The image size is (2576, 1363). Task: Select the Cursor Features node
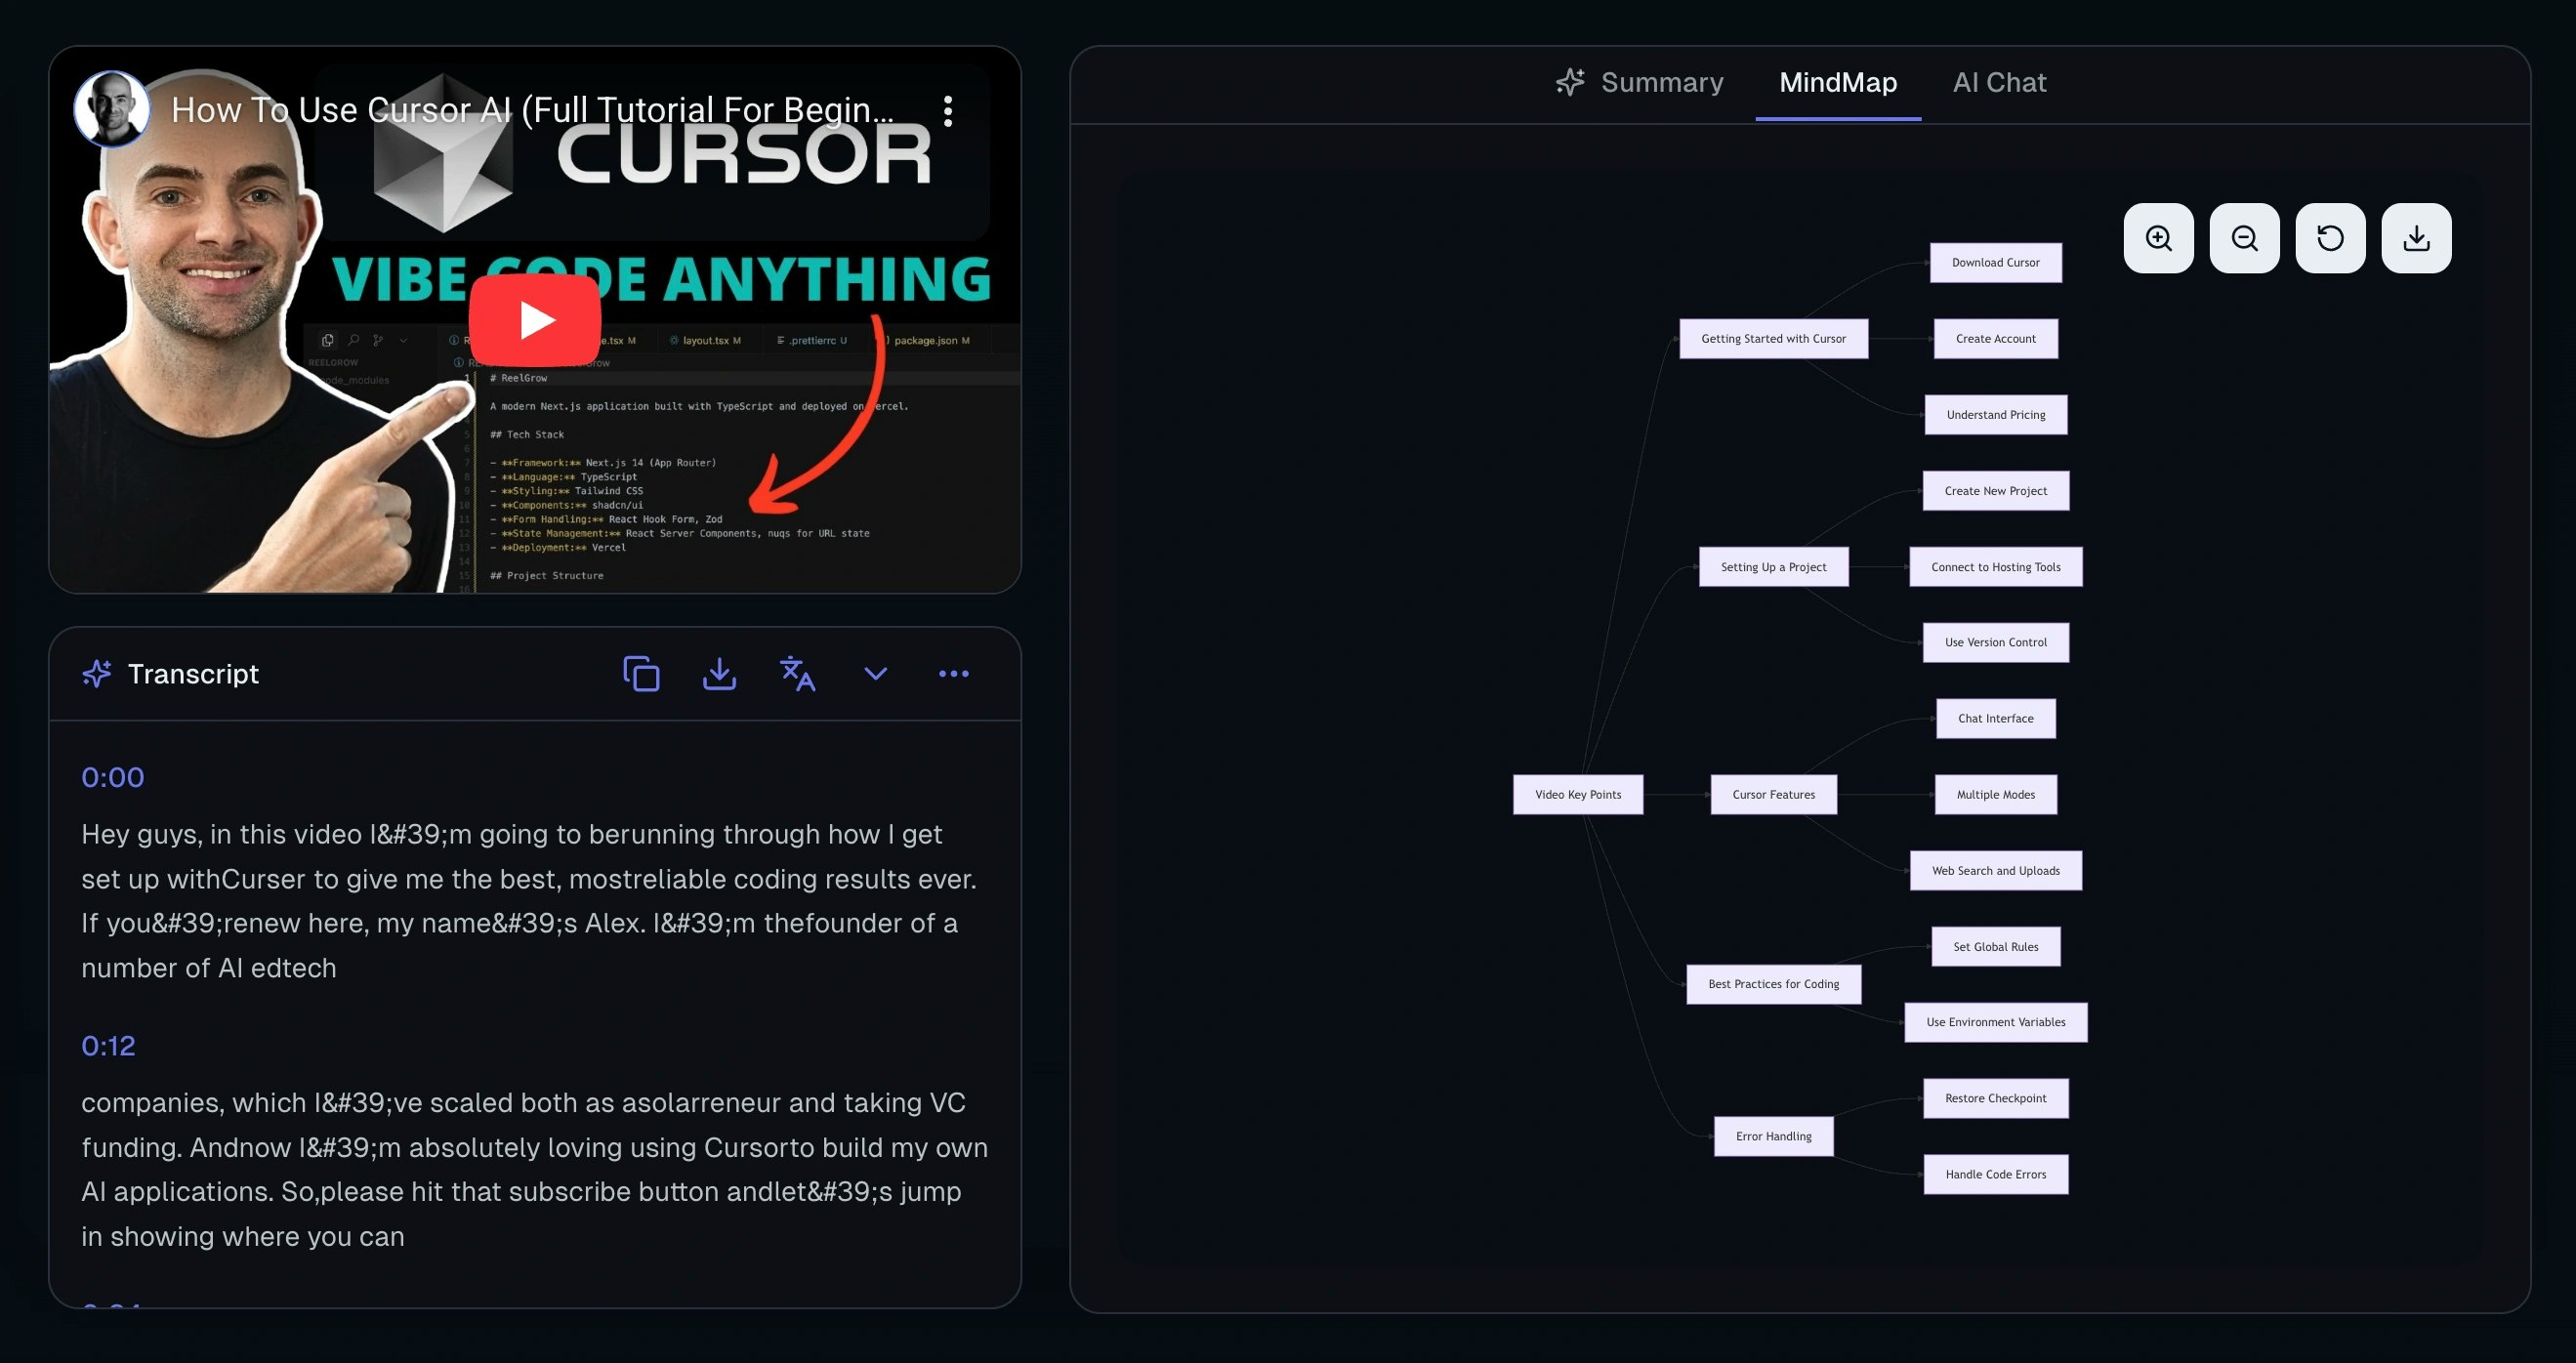click(1773, 794)
